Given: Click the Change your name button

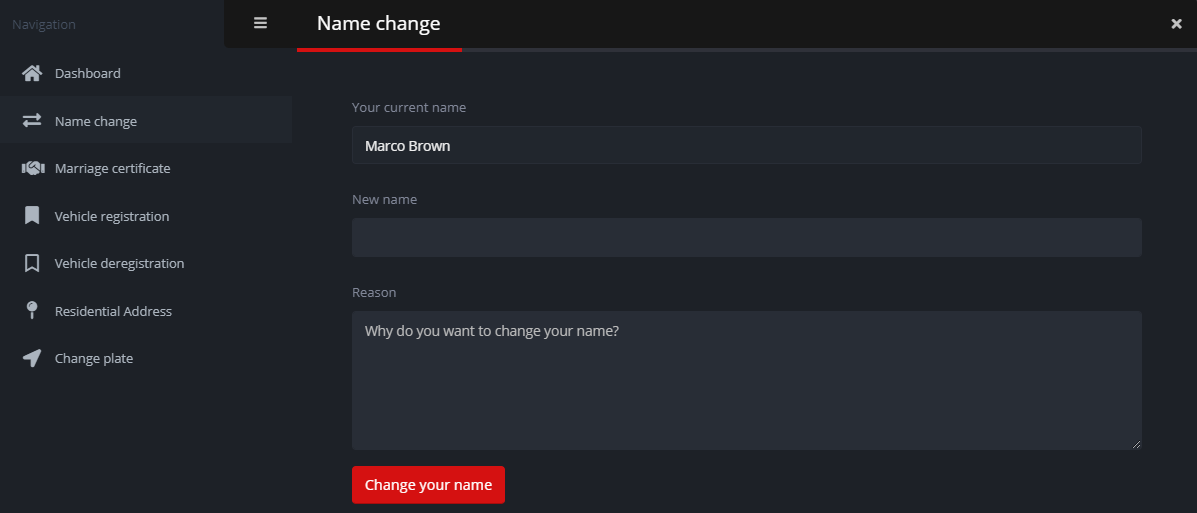Looking at the screenshot, I should pyautogui.click(x=428, y=485).
